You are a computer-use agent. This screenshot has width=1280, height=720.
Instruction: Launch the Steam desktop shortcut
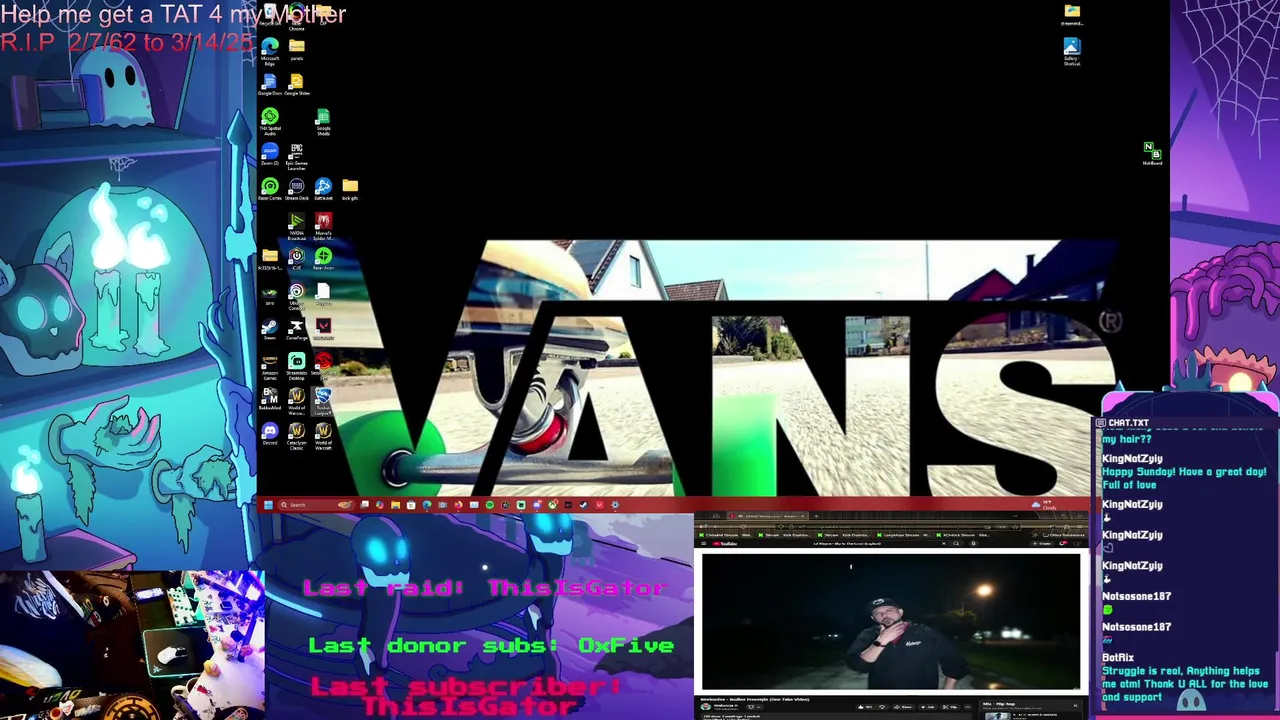[x=270, y=330]
